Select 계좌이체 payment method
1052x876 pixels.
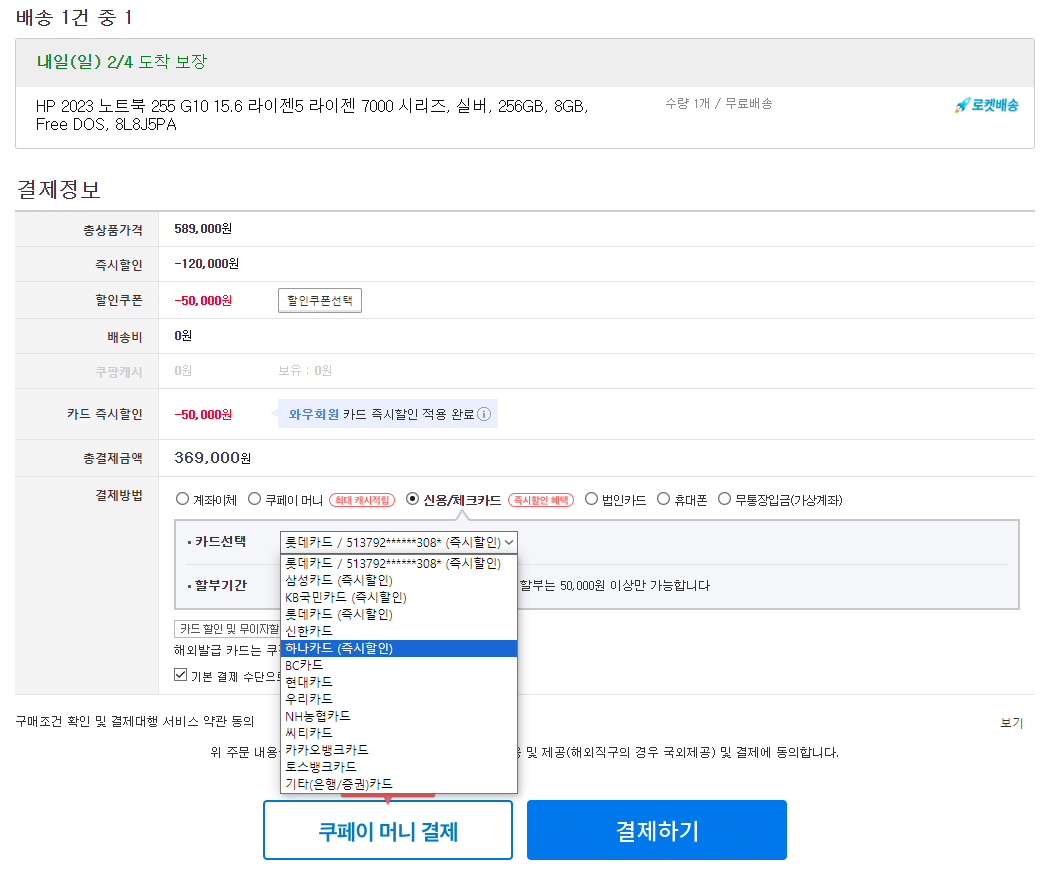182,499
